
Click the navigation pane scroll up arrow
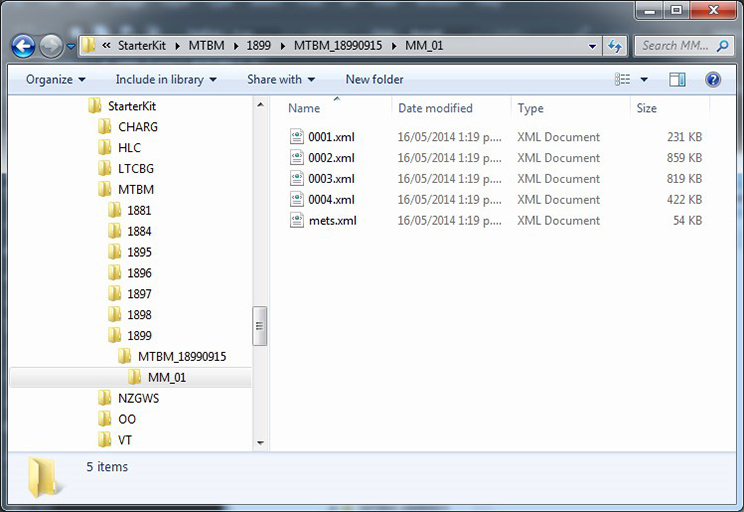pos(260,104)
